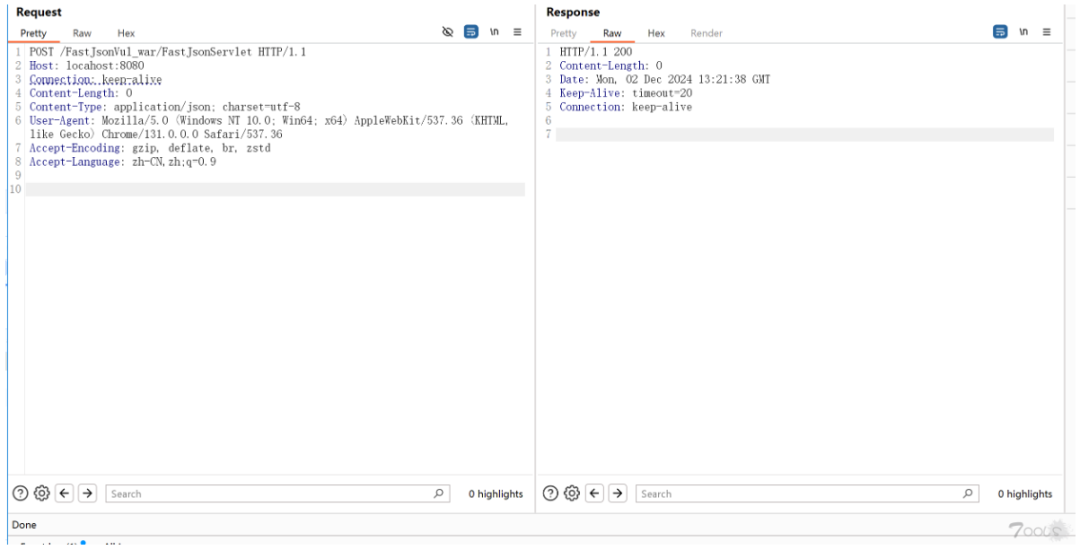
Task: Switch Request view to Pretty tab
Action: pyautogui.click(x=33, y=33)
